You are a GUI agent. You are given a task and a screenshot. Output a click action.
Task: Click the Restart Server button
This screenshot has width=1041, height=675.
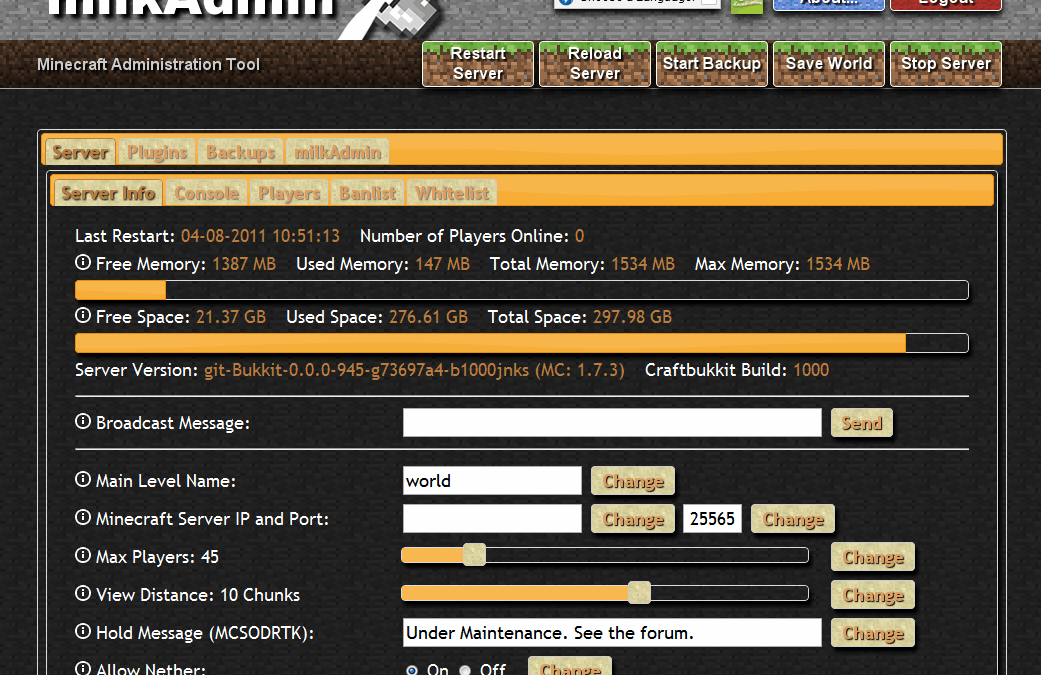478,64
